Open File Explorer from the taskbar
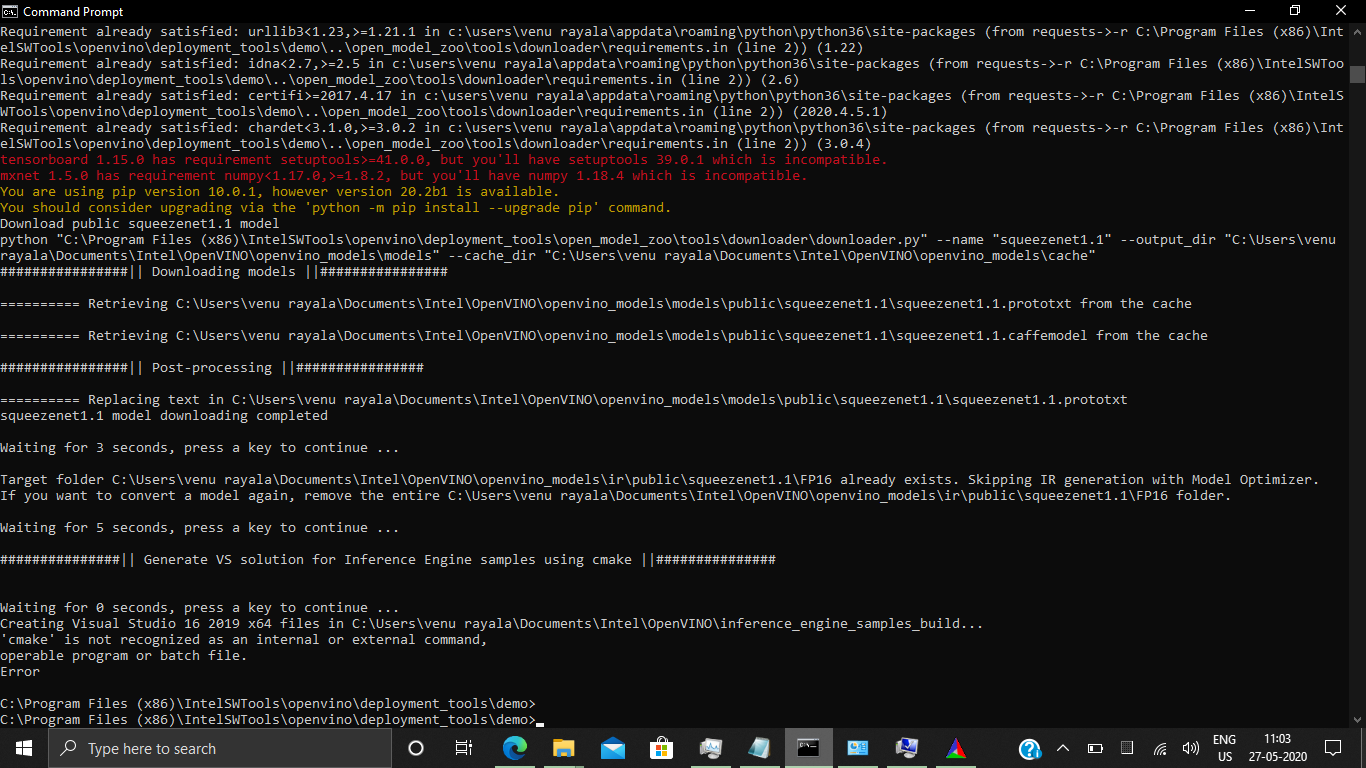 563,748
